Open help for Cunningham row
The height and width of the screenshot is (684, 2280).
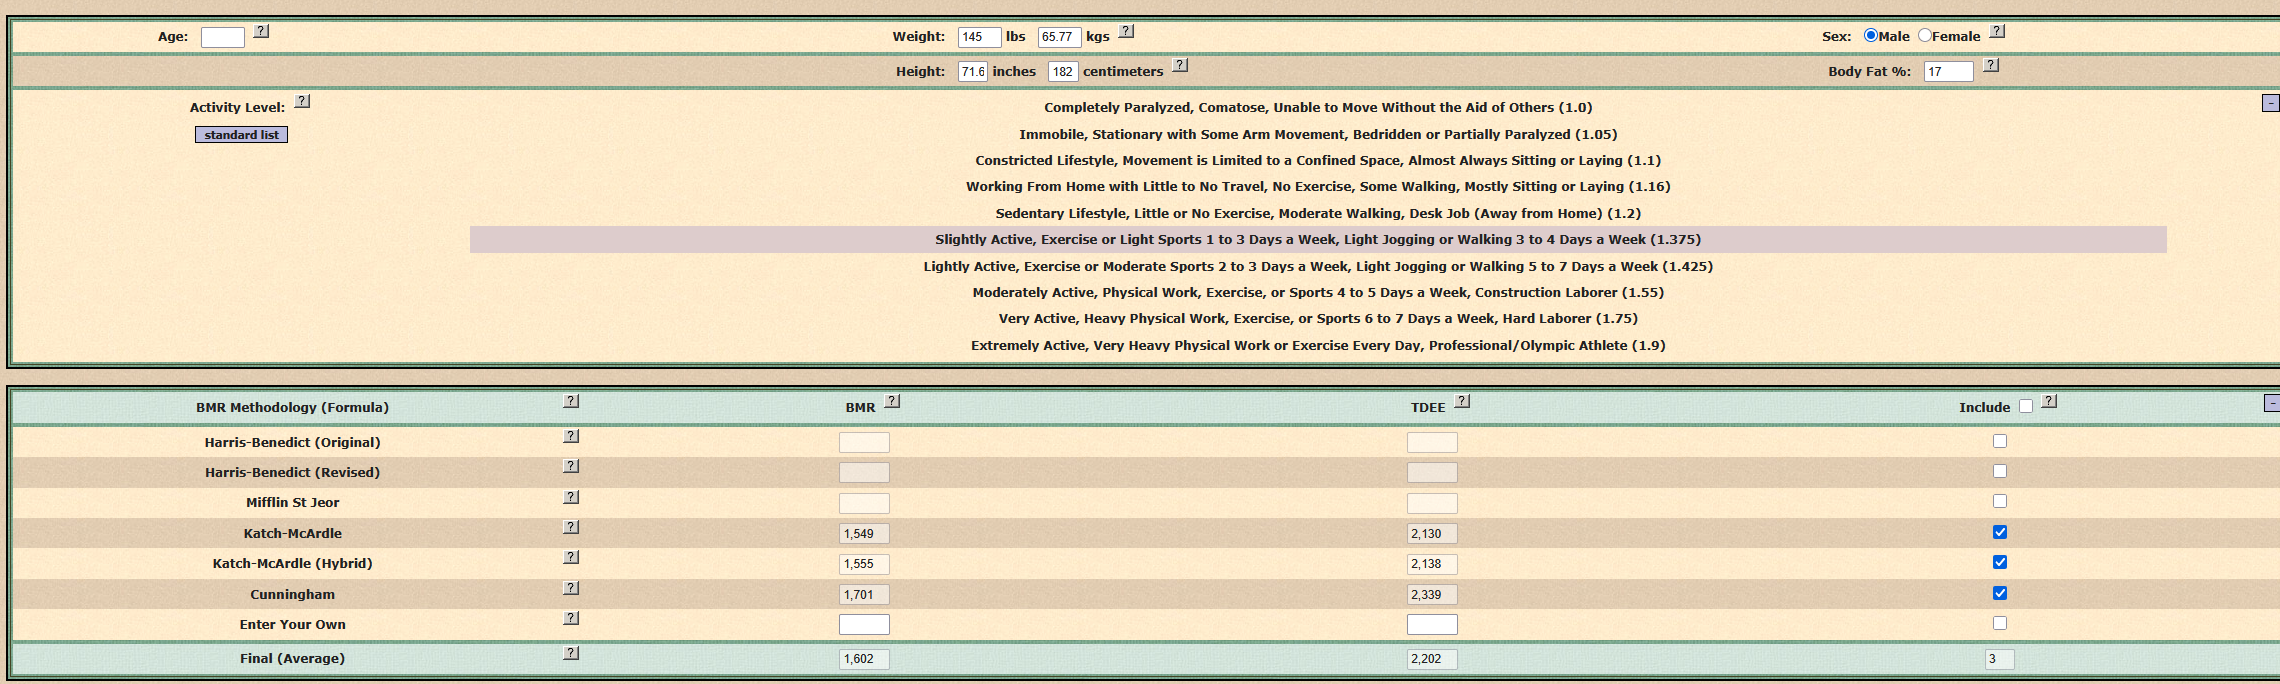tap(571, 588)
